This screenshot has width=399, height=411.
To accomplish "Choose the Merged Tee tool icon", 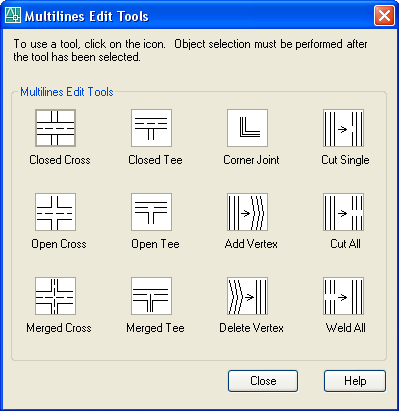I will coord(151,296).
